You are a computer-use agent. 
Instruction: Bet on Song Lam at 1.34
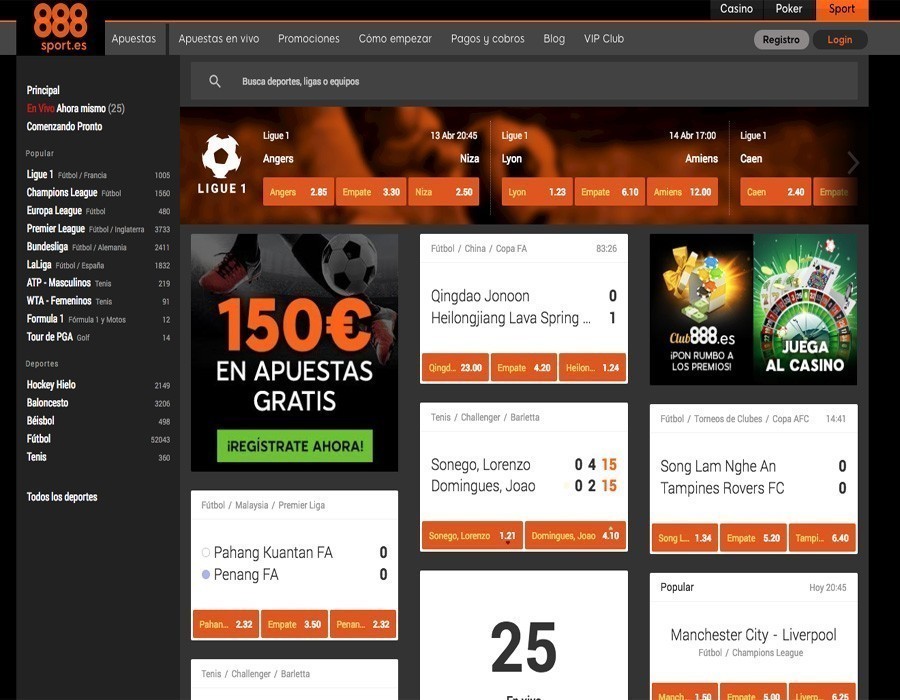click(685, 538)
